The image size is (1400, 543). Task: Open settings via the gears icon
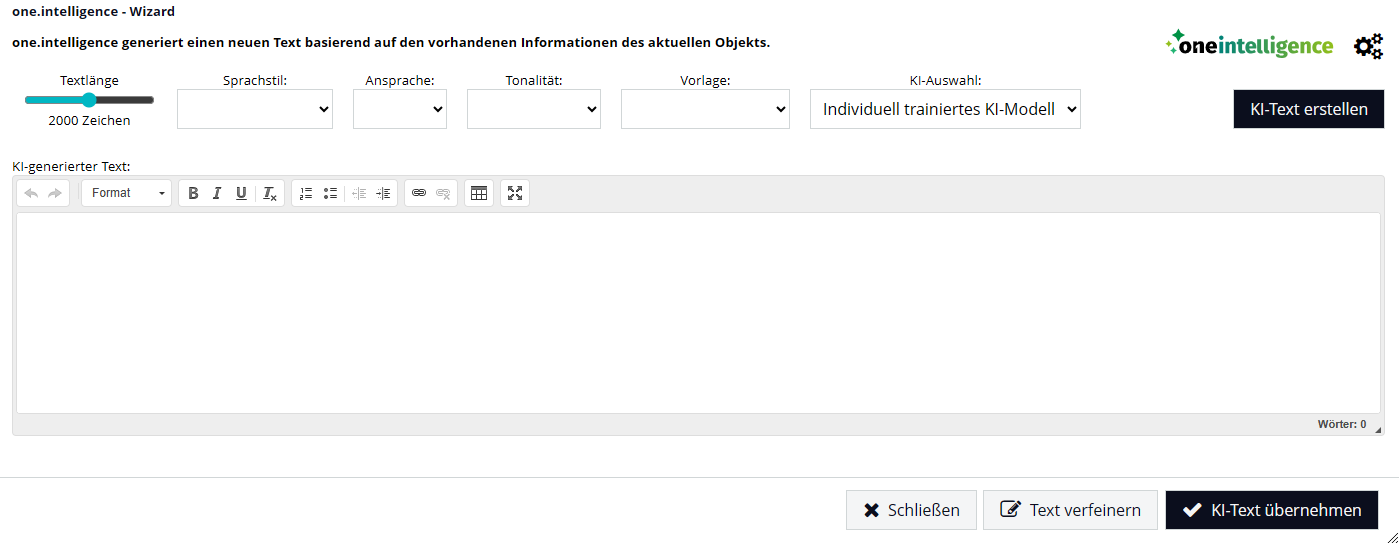[x=1368, y=46]
